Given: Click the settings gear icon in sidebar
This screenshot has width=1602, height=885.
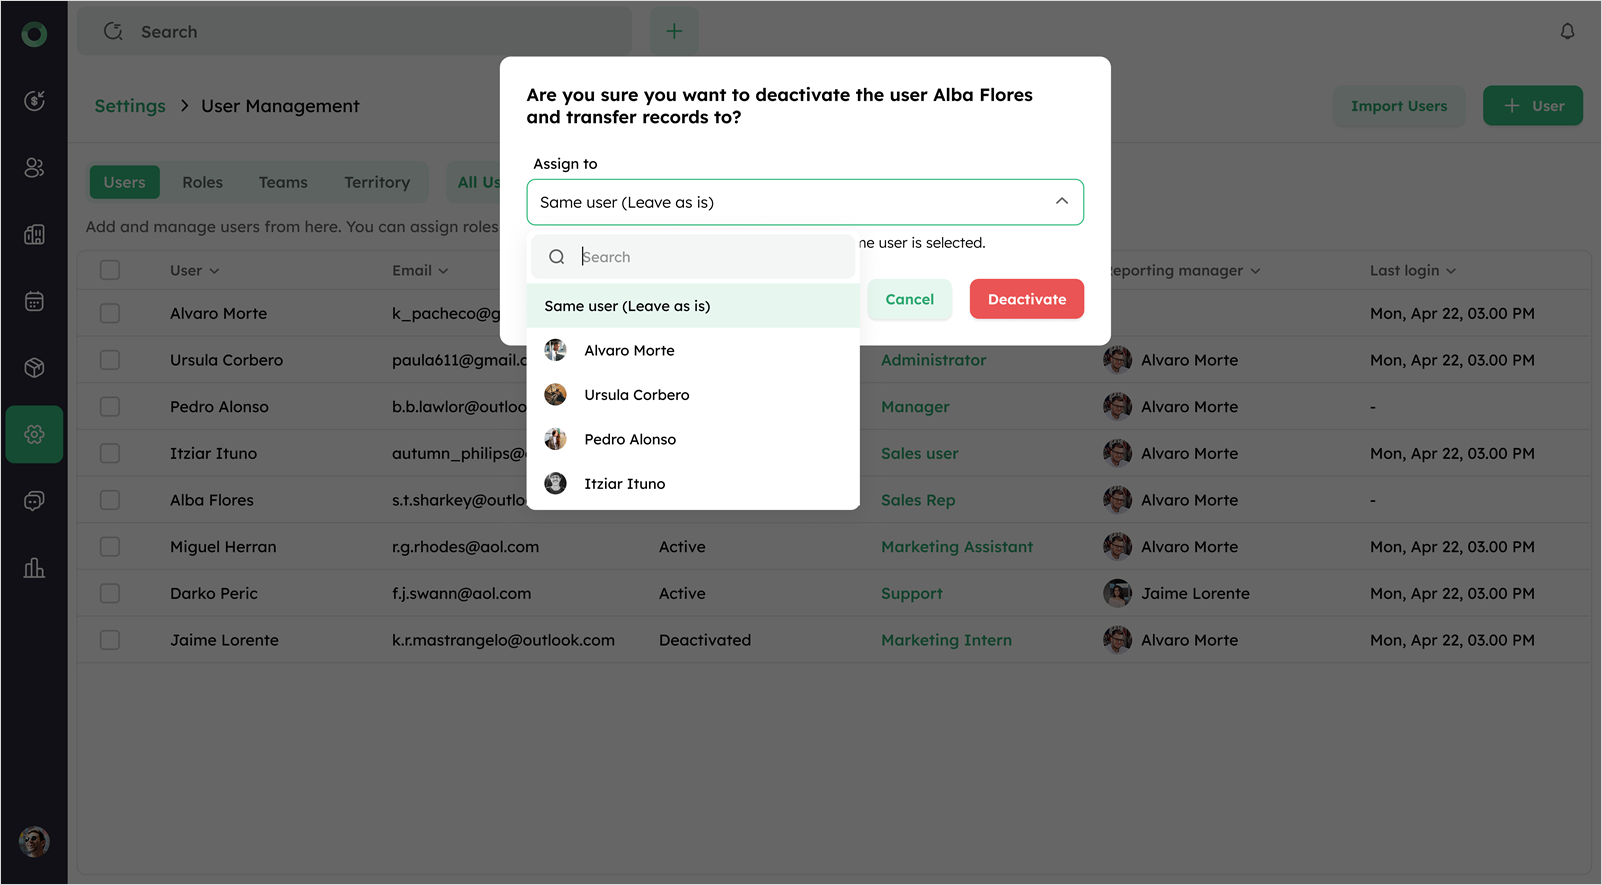Looking at the screenshot, I should pos(34,434).
